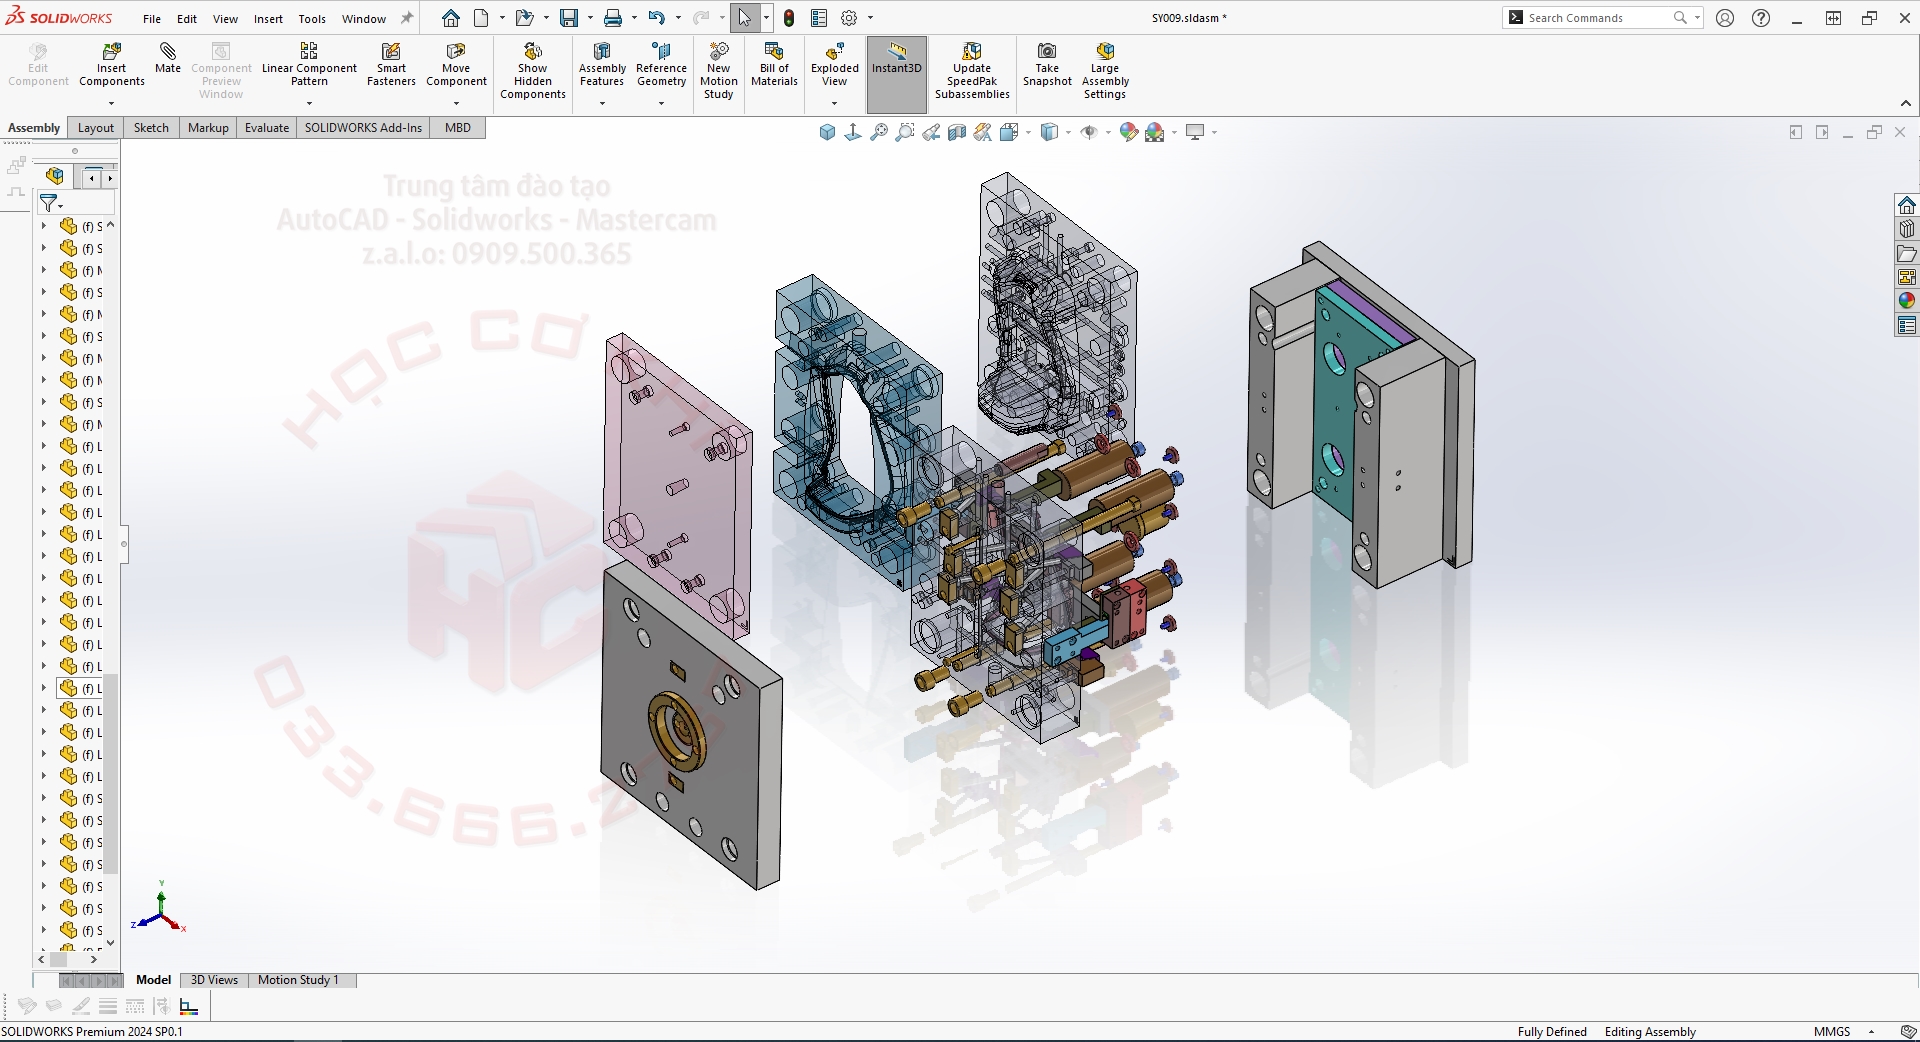Image resolution: width=1920 pixels, height=1042 pixels.
Task: Open Large Assembly Settings
Action: click(1105, 71)
